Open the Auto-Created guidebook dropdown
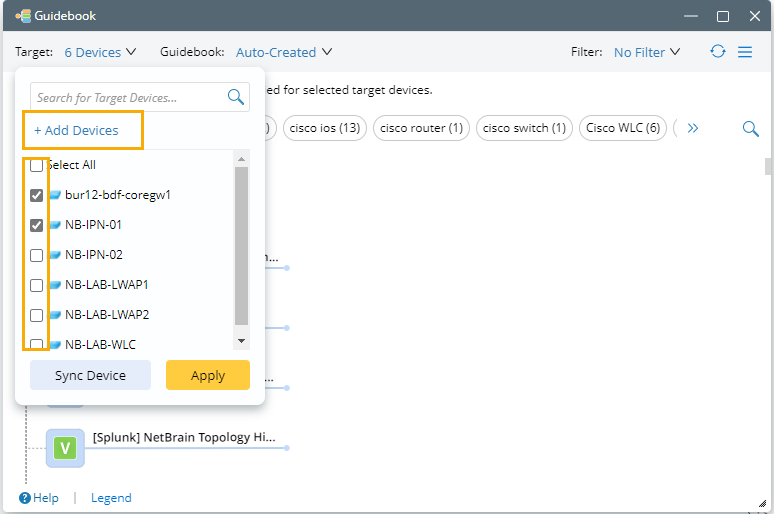Screen dimensions: 774x514 point(284,52)
